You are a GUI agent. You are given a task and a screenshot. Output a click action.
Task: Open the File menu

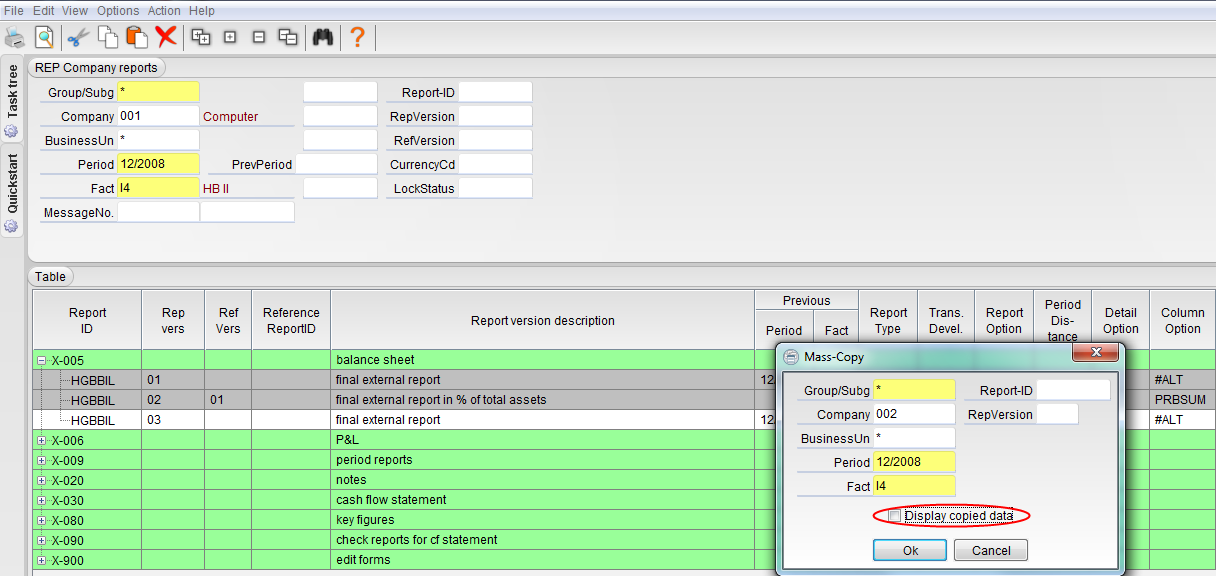pyautogui.click(x=14, y=10)
